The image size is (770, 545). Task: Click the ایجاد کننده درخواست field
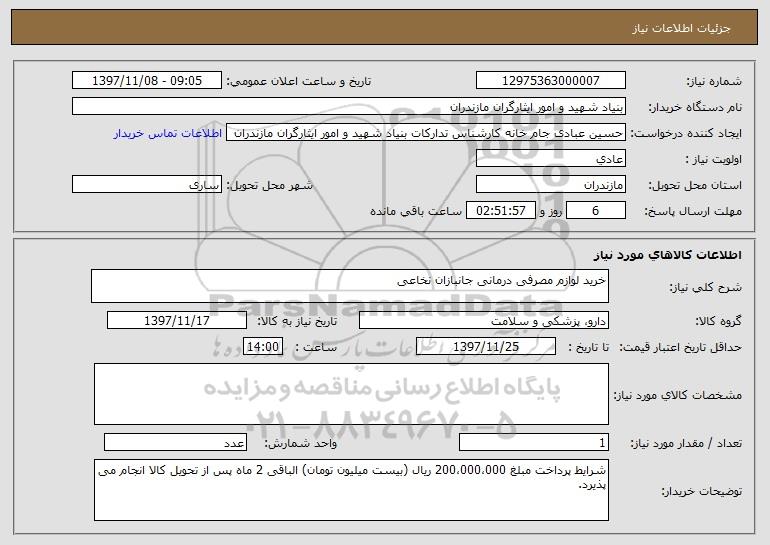[426, 133]
